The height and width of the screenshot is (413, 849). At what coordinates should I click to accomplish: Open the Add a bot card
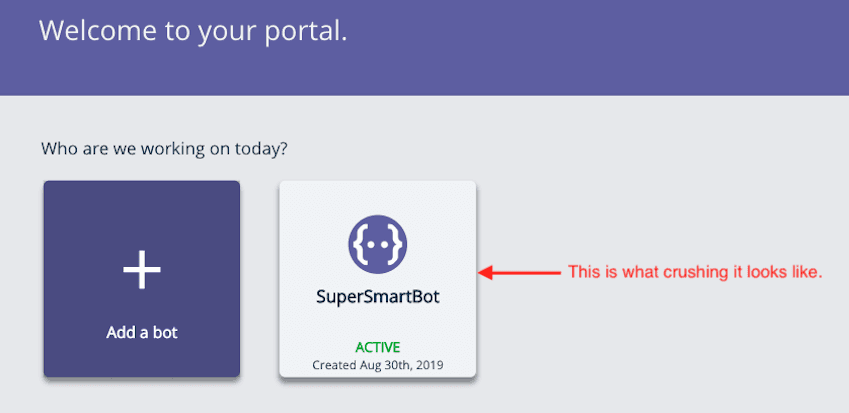[x=141, y=279]
